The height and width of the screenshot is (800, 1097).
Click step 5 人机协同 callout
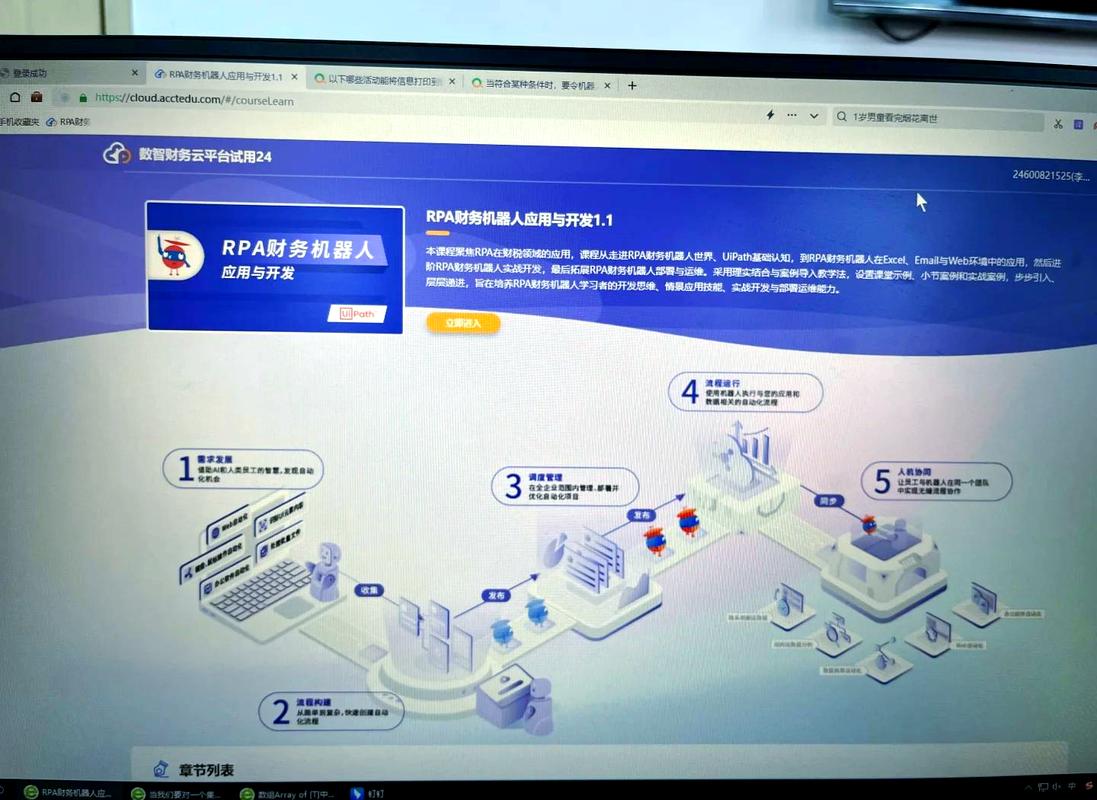pyautogui.click(x=936, y=481)
